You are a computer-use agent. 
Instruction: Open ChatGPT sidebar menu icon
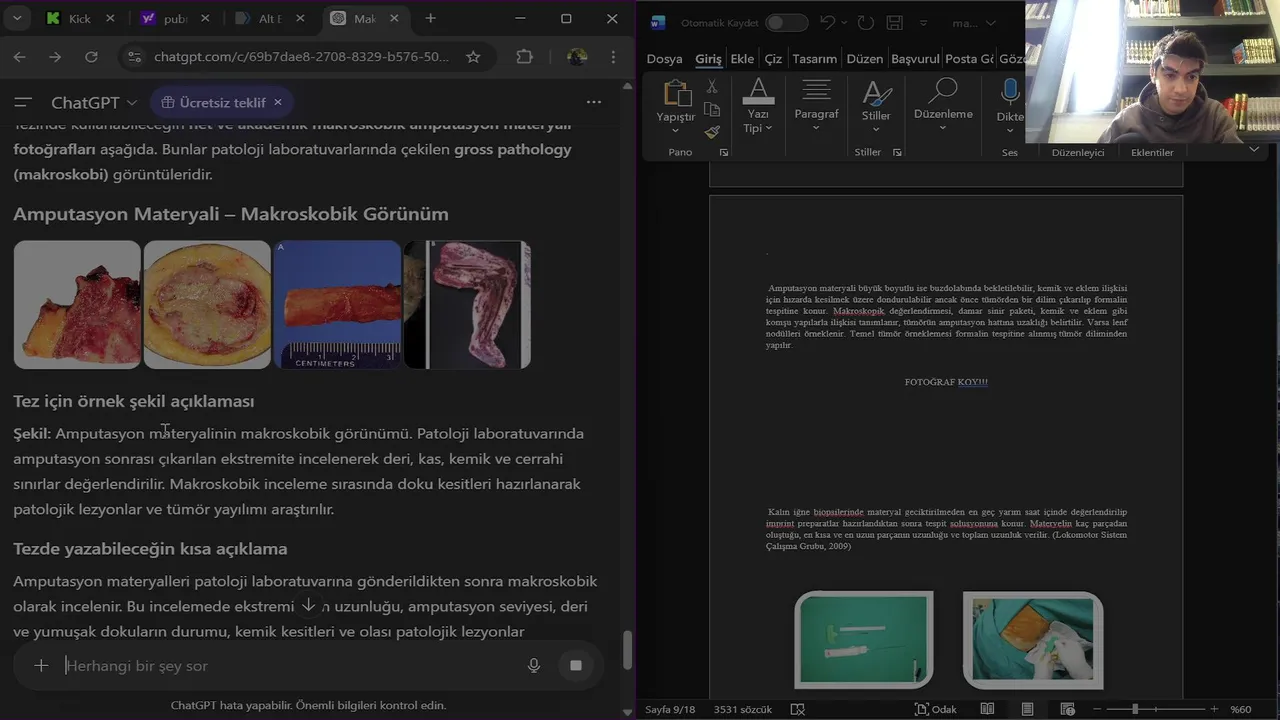(23, 102)
